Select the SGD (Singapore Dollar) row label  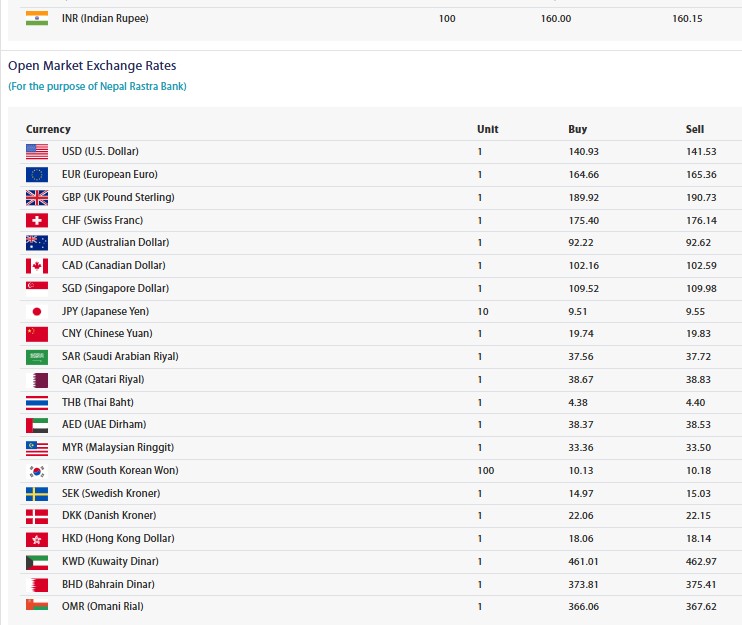click(115, 289)
